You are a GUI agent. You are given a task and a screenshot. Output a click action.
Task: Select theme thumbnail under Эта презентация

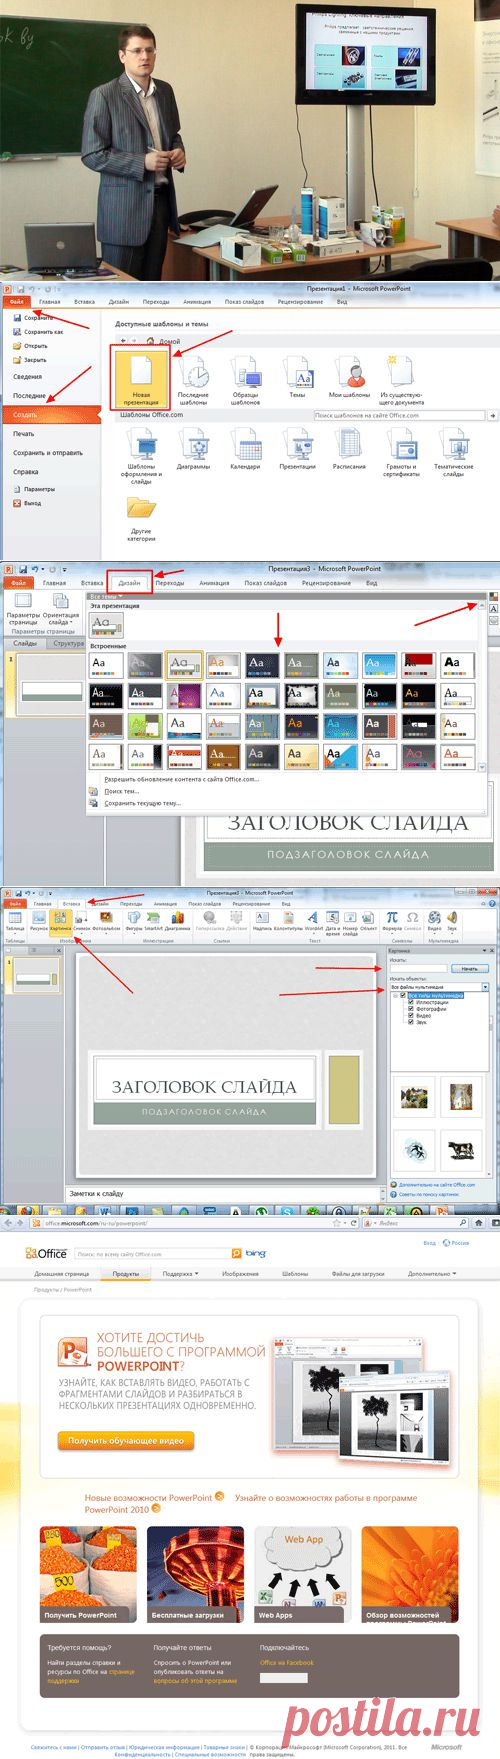pos(107,626)
